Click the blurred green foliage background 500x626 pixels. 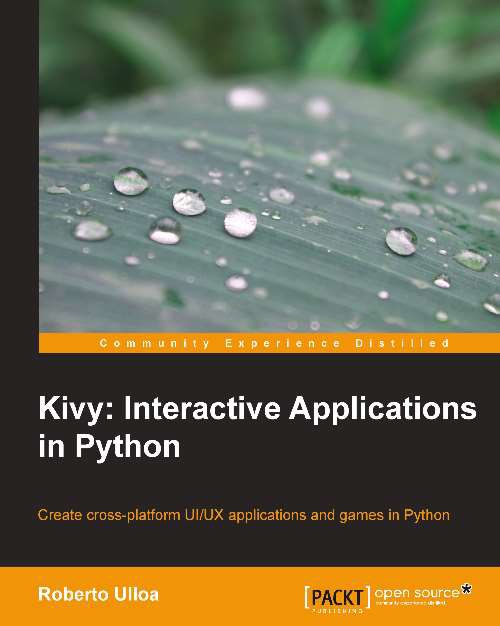(x=270, y=40)
